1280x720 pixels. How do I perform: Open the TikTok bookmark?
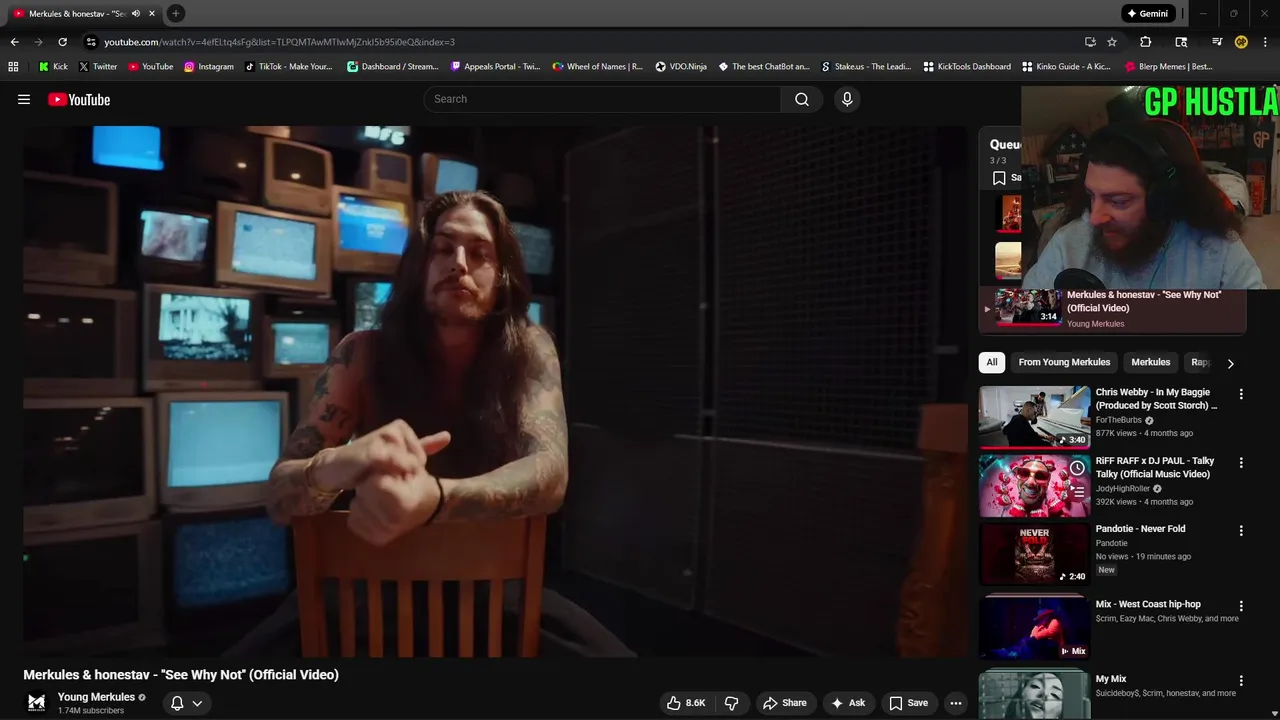tap(288, 67)
